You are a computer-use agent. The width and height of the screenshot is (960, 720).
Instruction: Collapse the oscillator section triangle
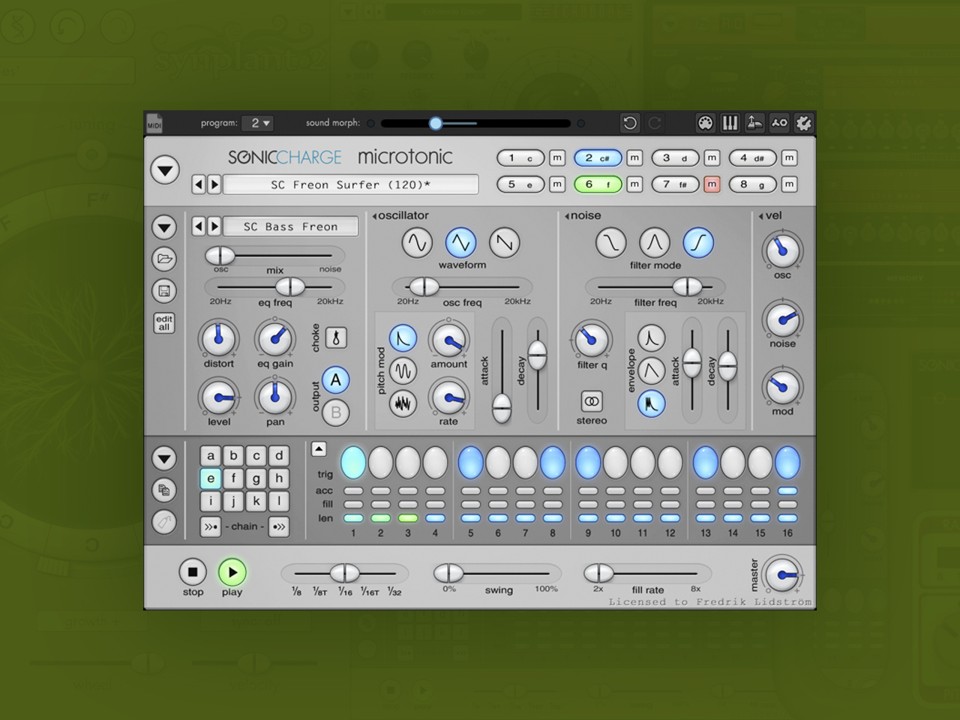click(x=374, y=216)
